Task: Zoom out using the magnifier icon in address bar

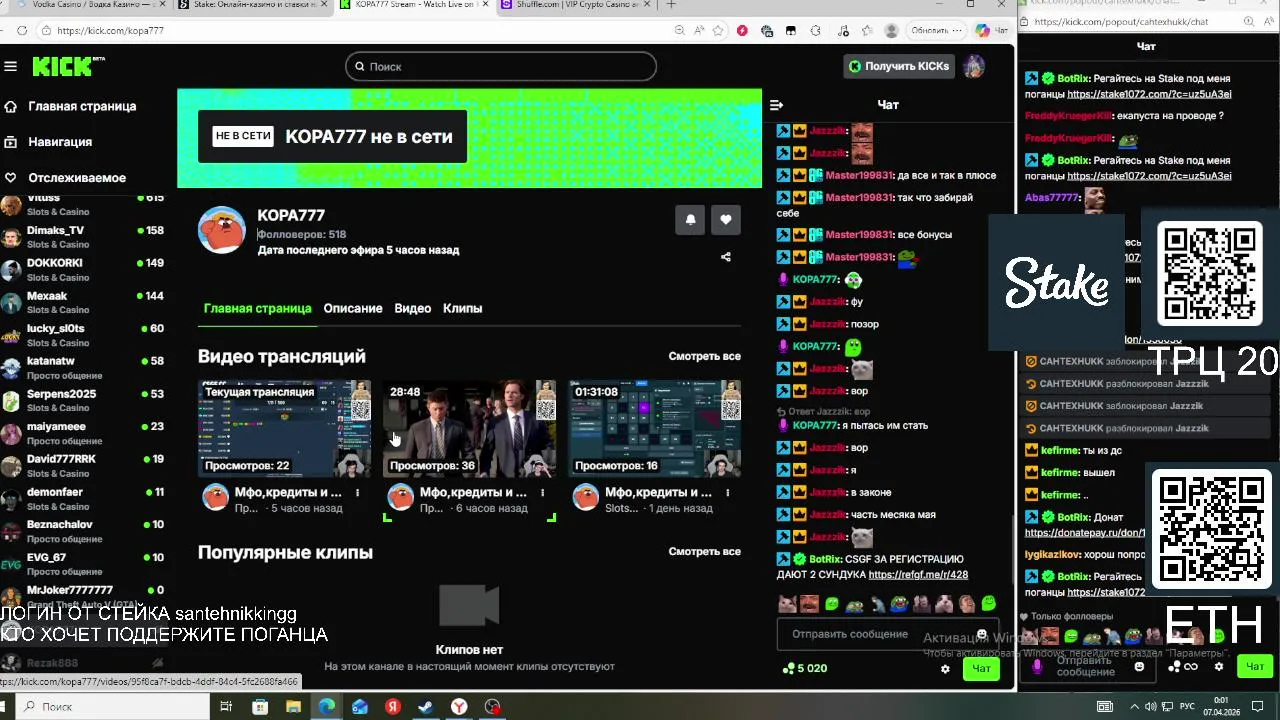Action: click(x=680, y=30)
